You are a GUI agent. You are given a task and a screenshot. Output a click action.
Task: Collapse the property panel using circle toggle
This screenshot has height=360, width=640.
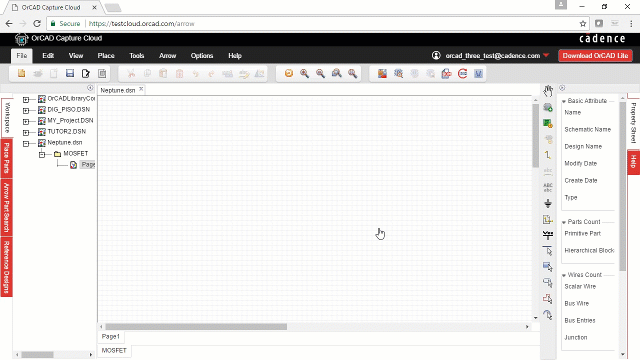(562, 88)
